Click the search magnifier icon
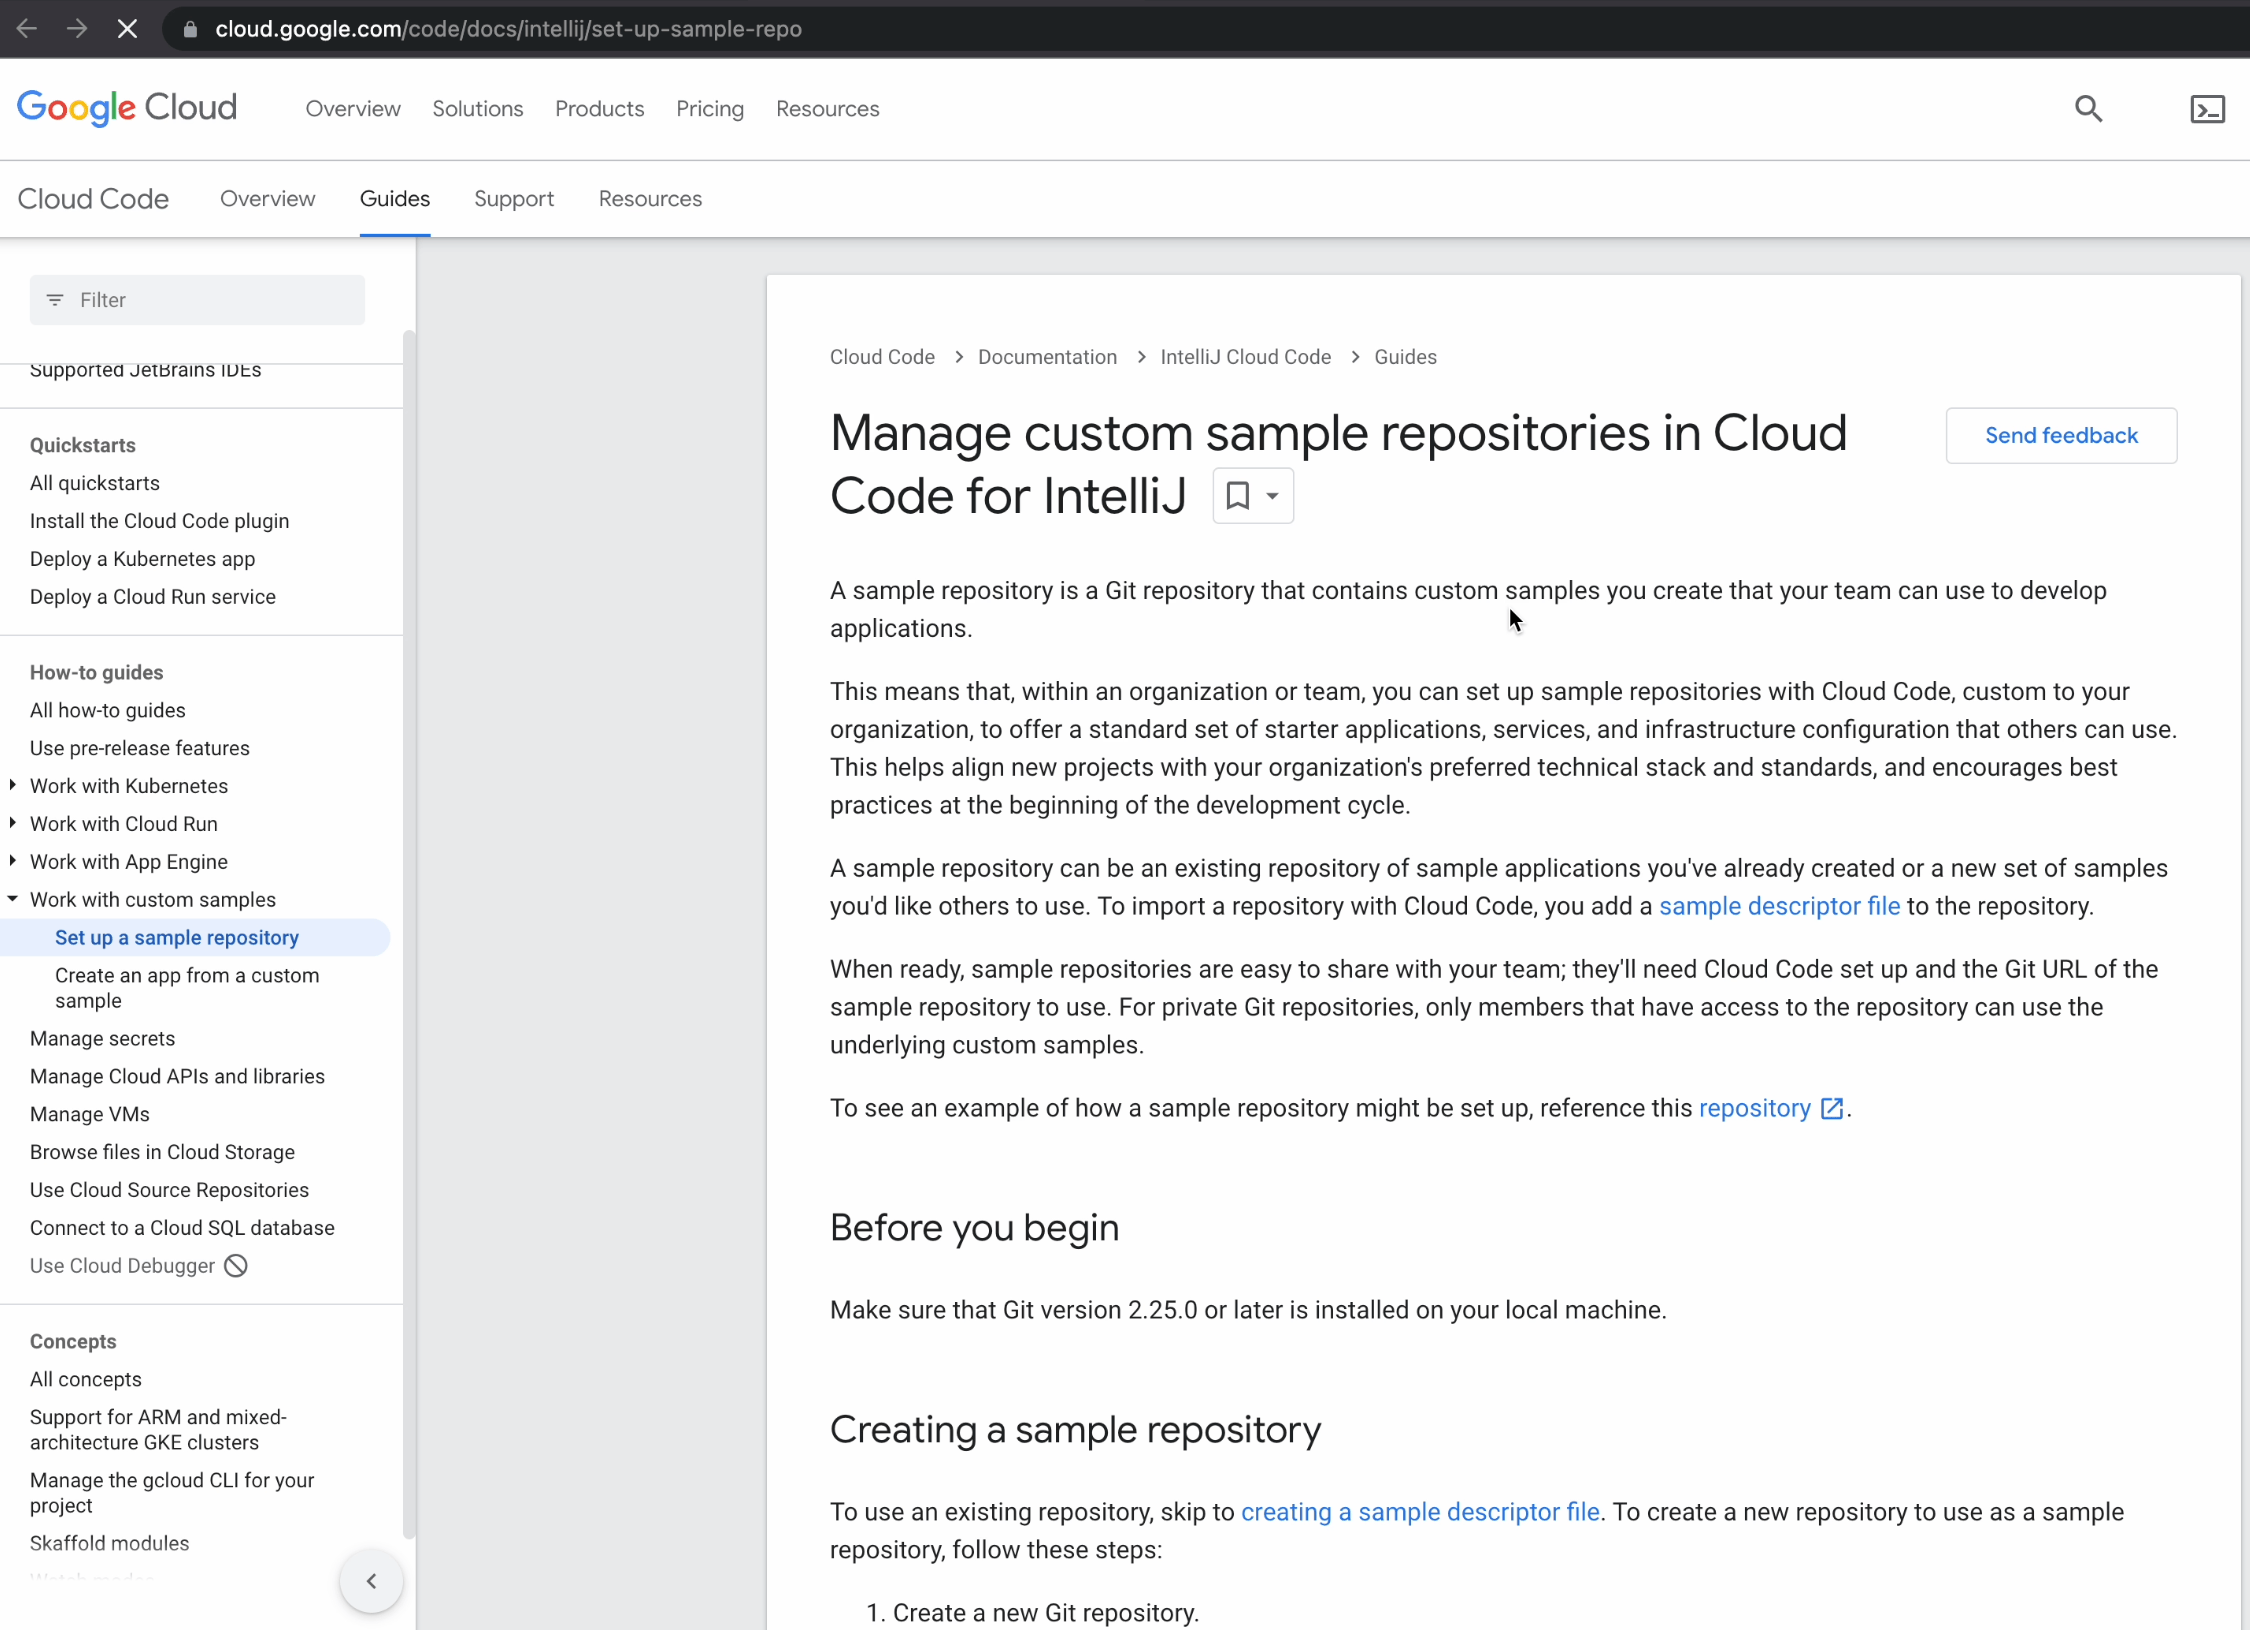 tap(2088, 109)
